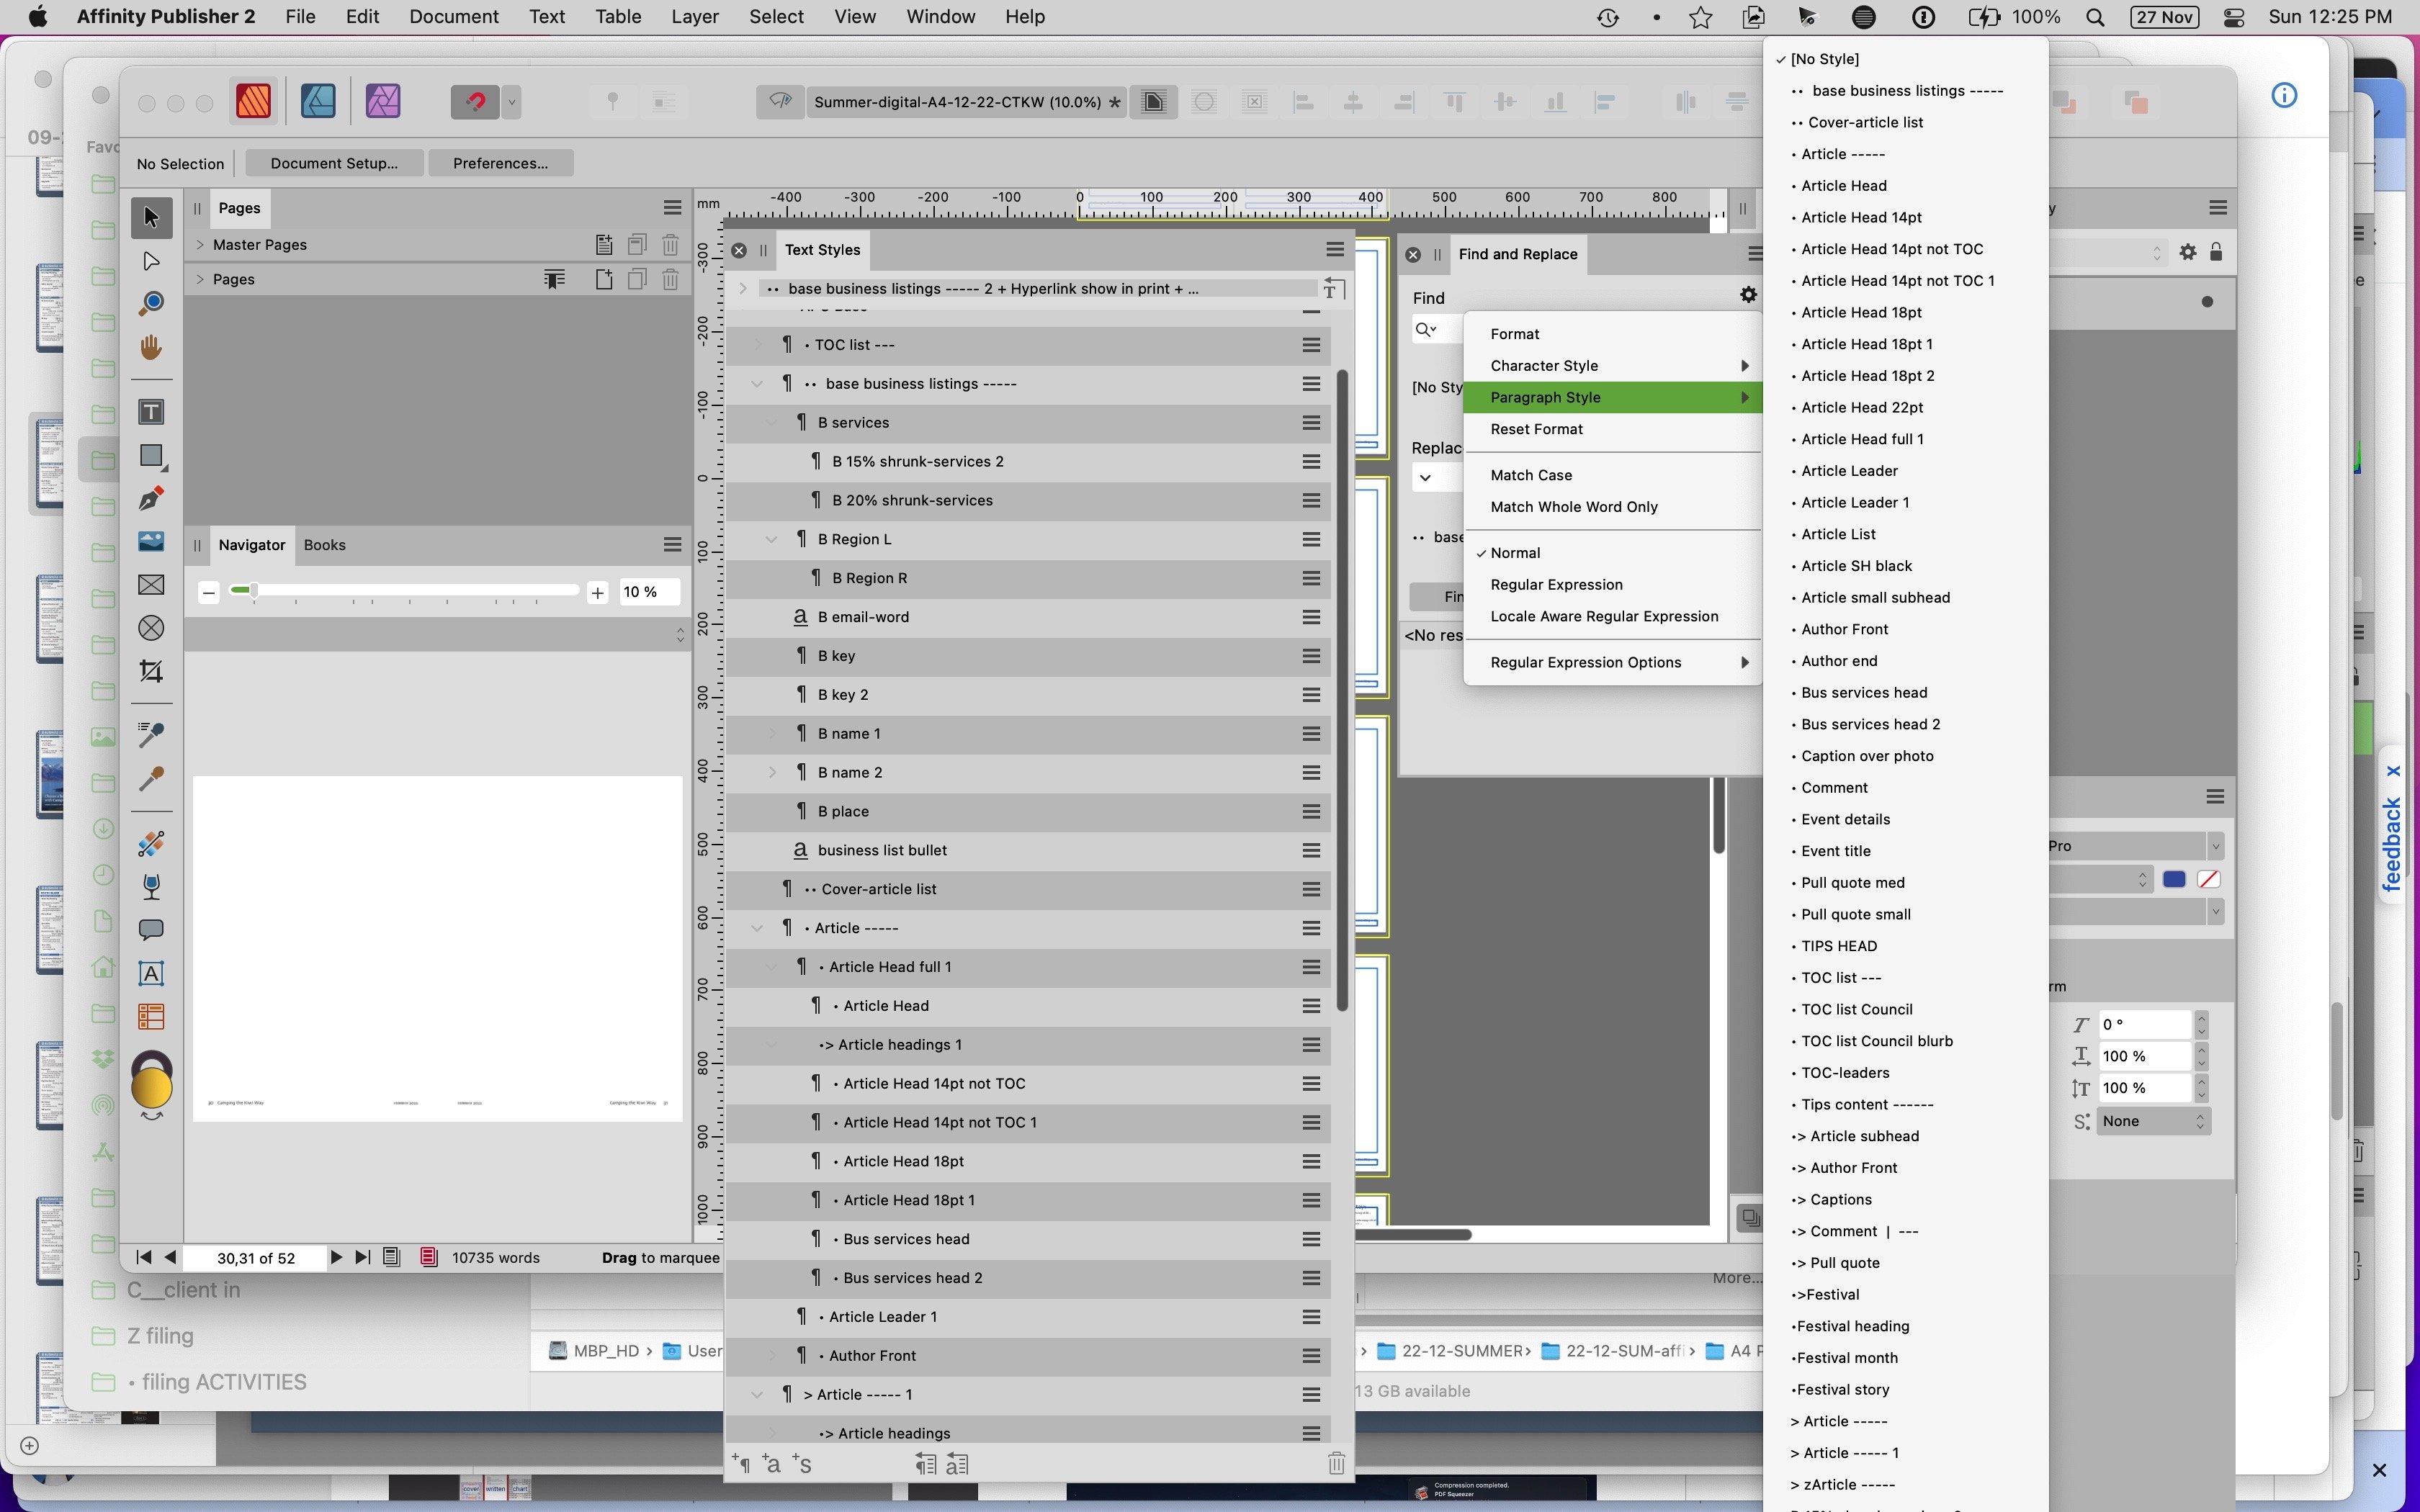Open Document Setup dialog
The image size is (2420, 1512).
point(334,162)
